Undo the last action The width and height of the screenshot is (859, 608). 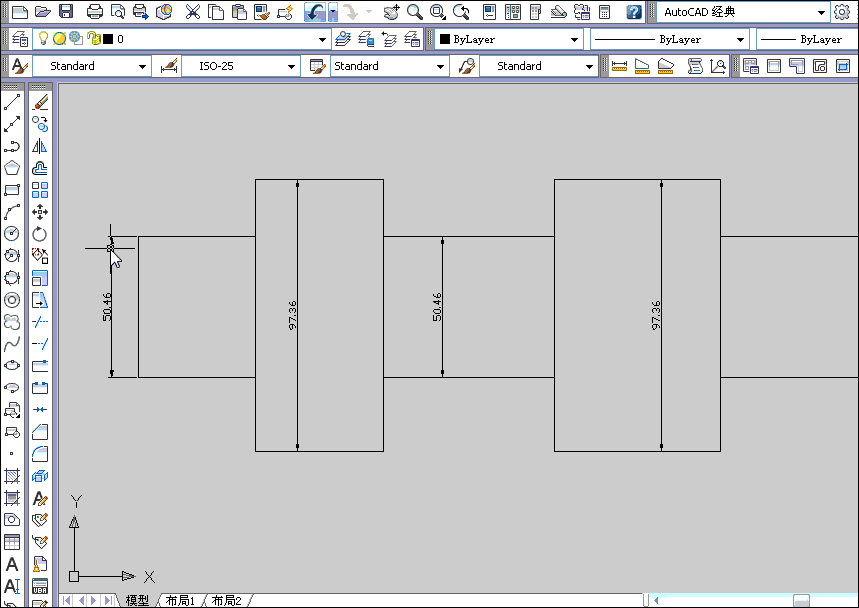point(315,12)
